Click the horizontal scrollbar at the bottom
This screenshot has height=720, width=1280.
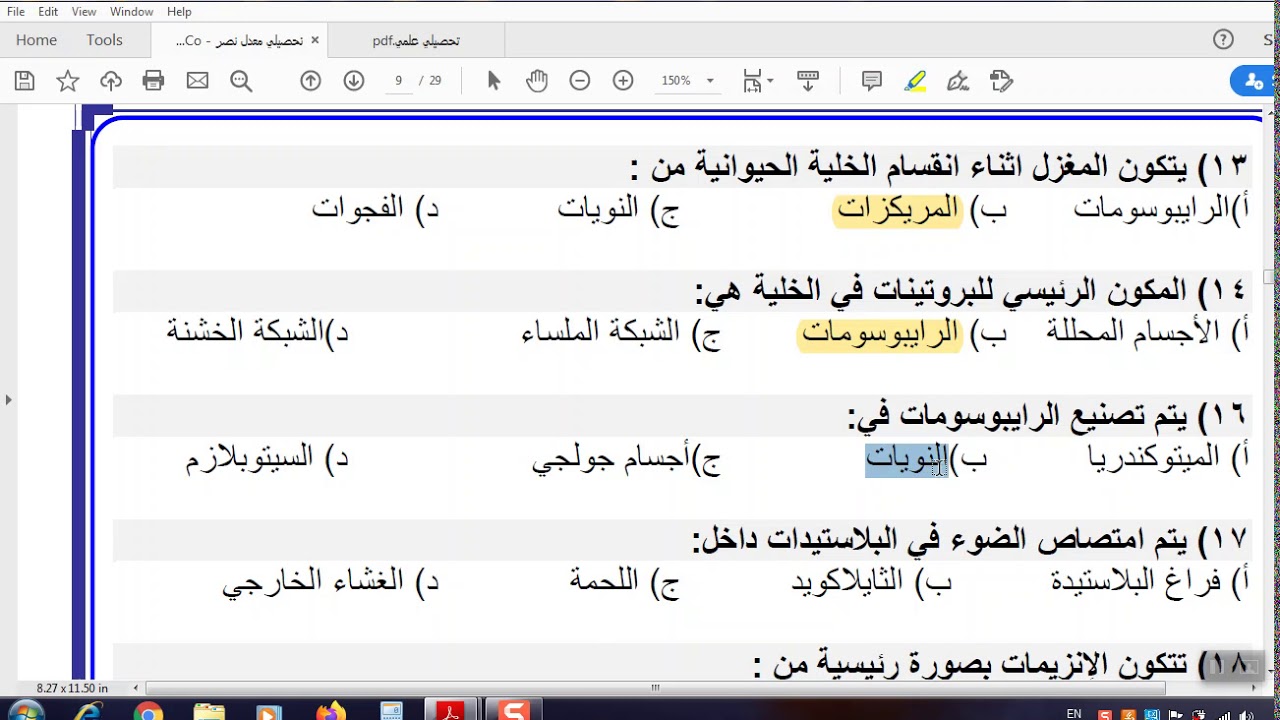pyautogui.click(x=656, y=688)
